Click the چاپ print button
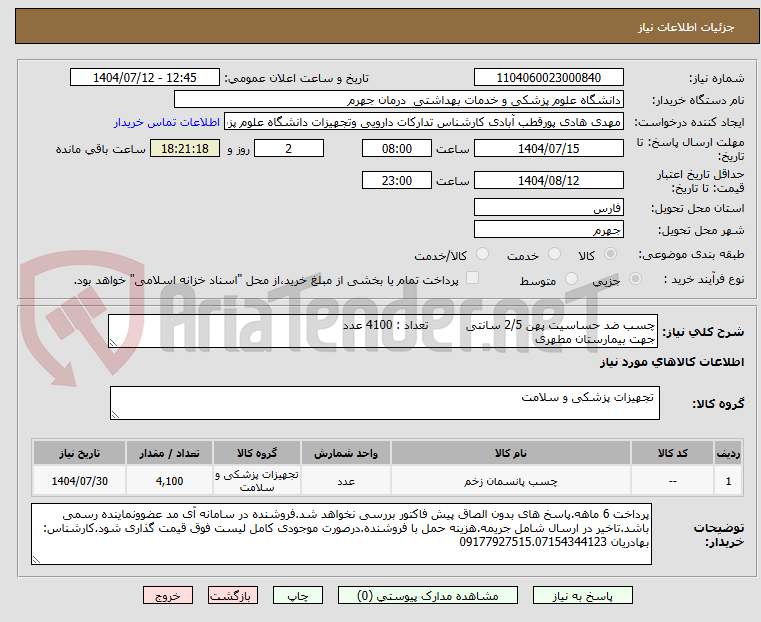 [298, 596]
